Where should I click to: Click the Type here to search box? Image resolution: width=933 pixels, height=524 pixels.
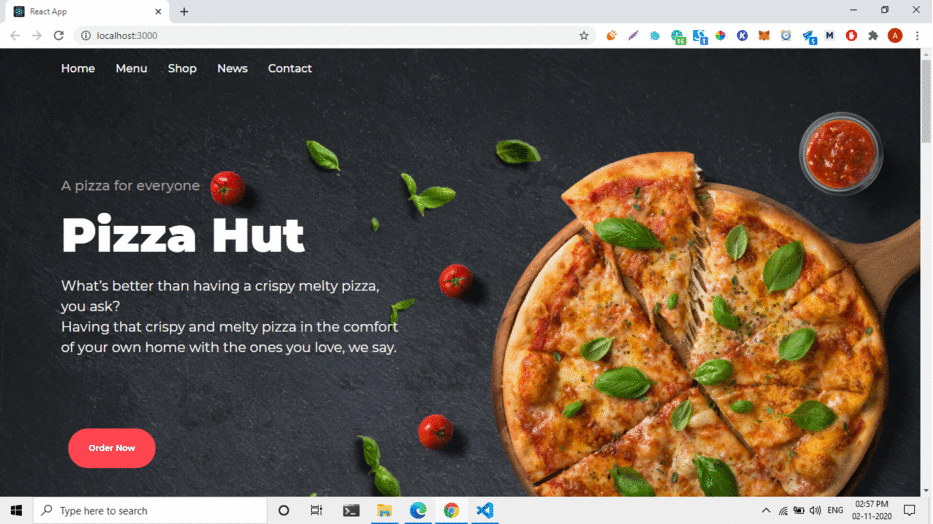(150, 510)
